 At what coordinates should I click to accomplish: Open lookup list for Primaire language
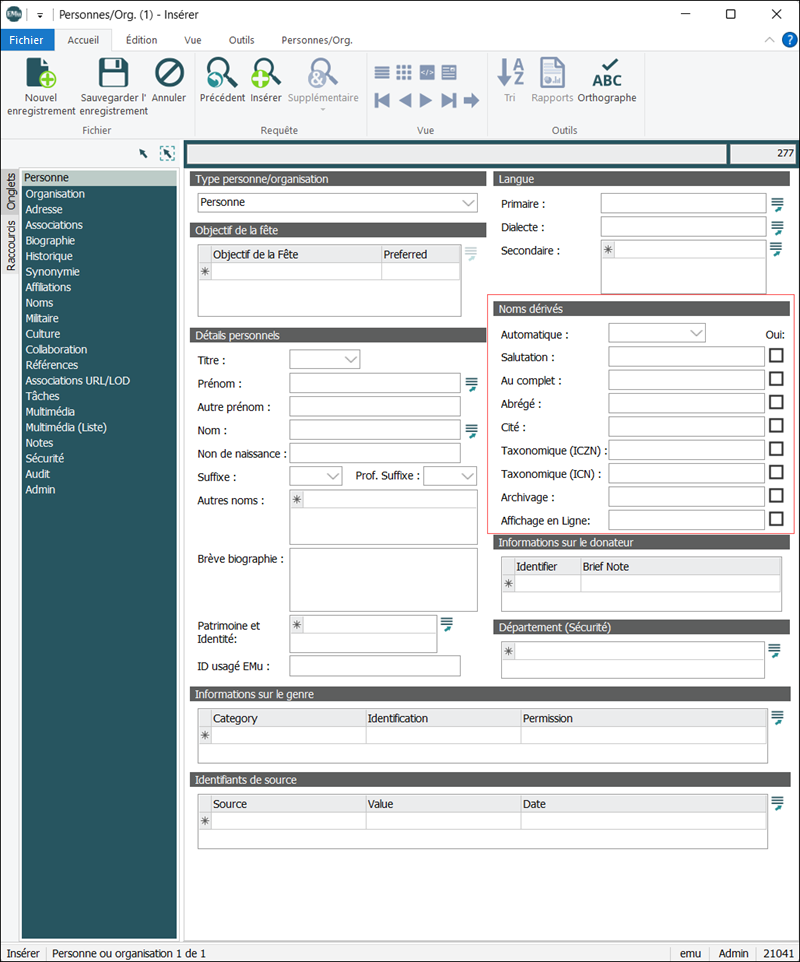click(777, 204)
